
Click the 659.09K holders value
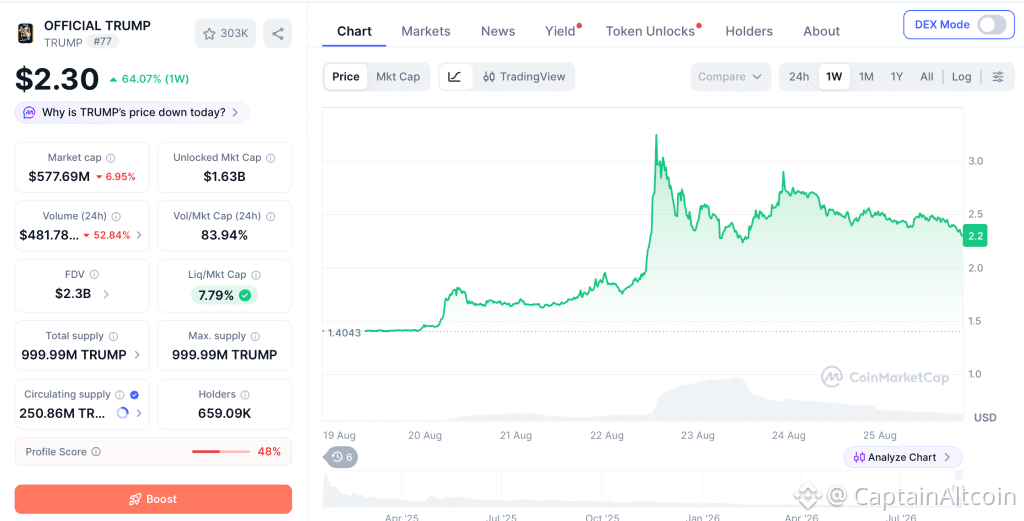(x=225, y=413)
